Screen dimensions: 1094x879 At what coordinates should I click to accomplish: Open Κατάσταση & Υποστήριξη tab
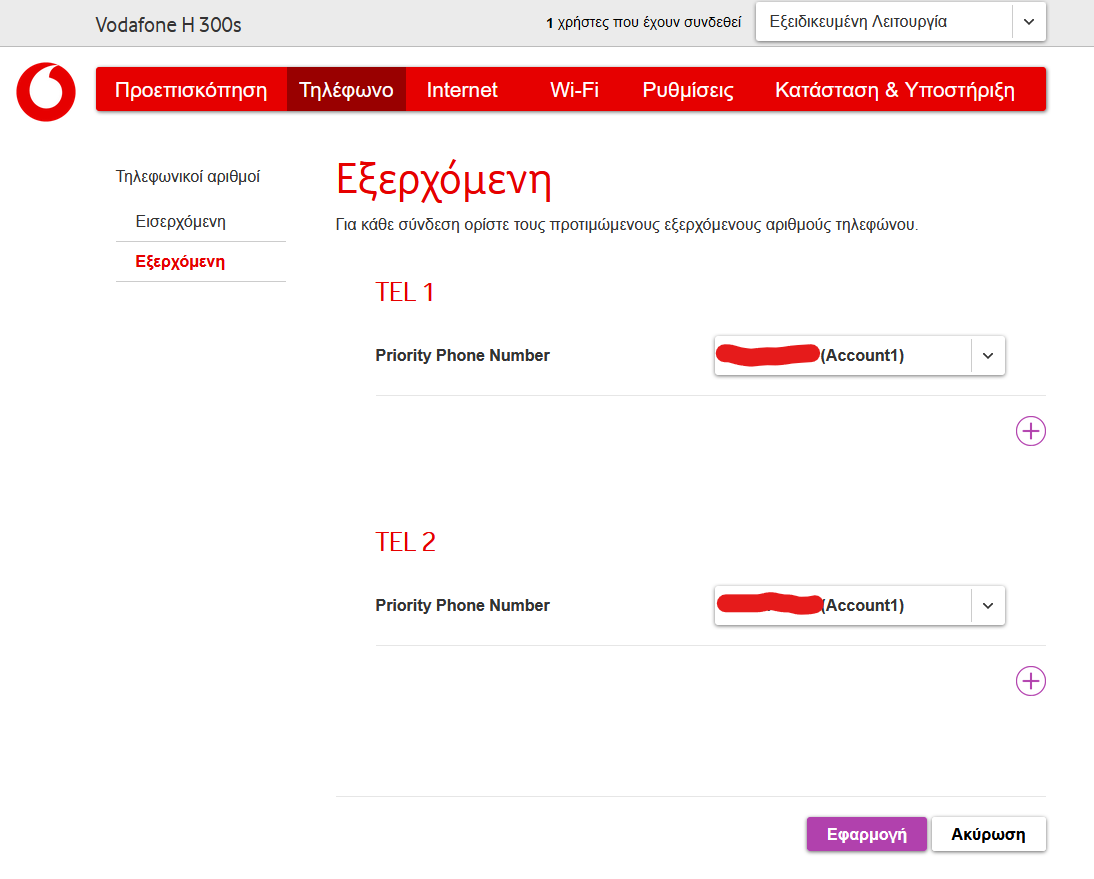coord(894,89)
